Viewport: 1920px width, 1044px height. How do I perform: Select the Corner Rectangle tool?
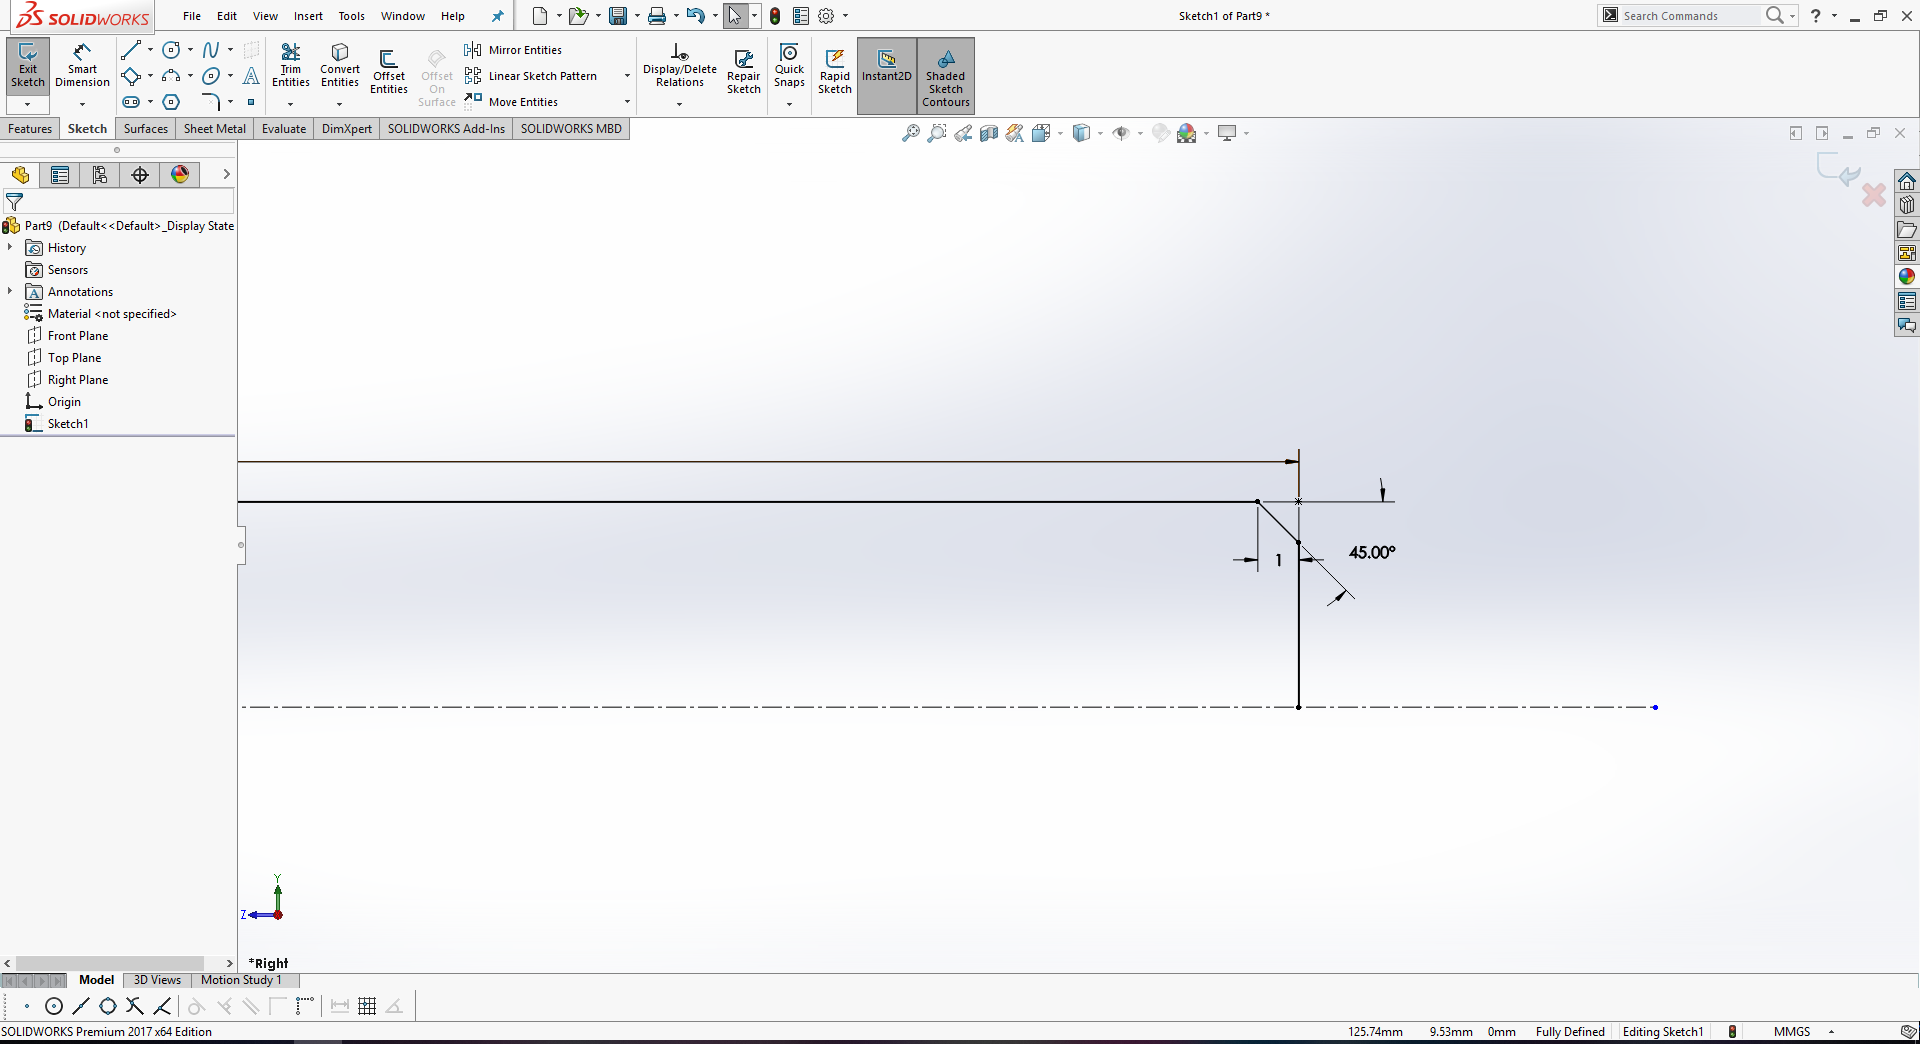point(131,76)
